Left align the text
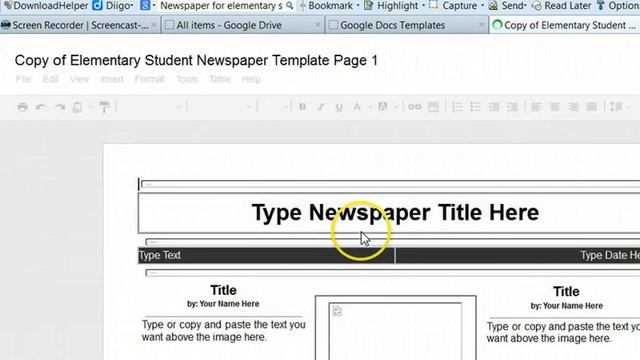Image resolution: width=640 pixels, height=360 pixels. pos(536,107)
